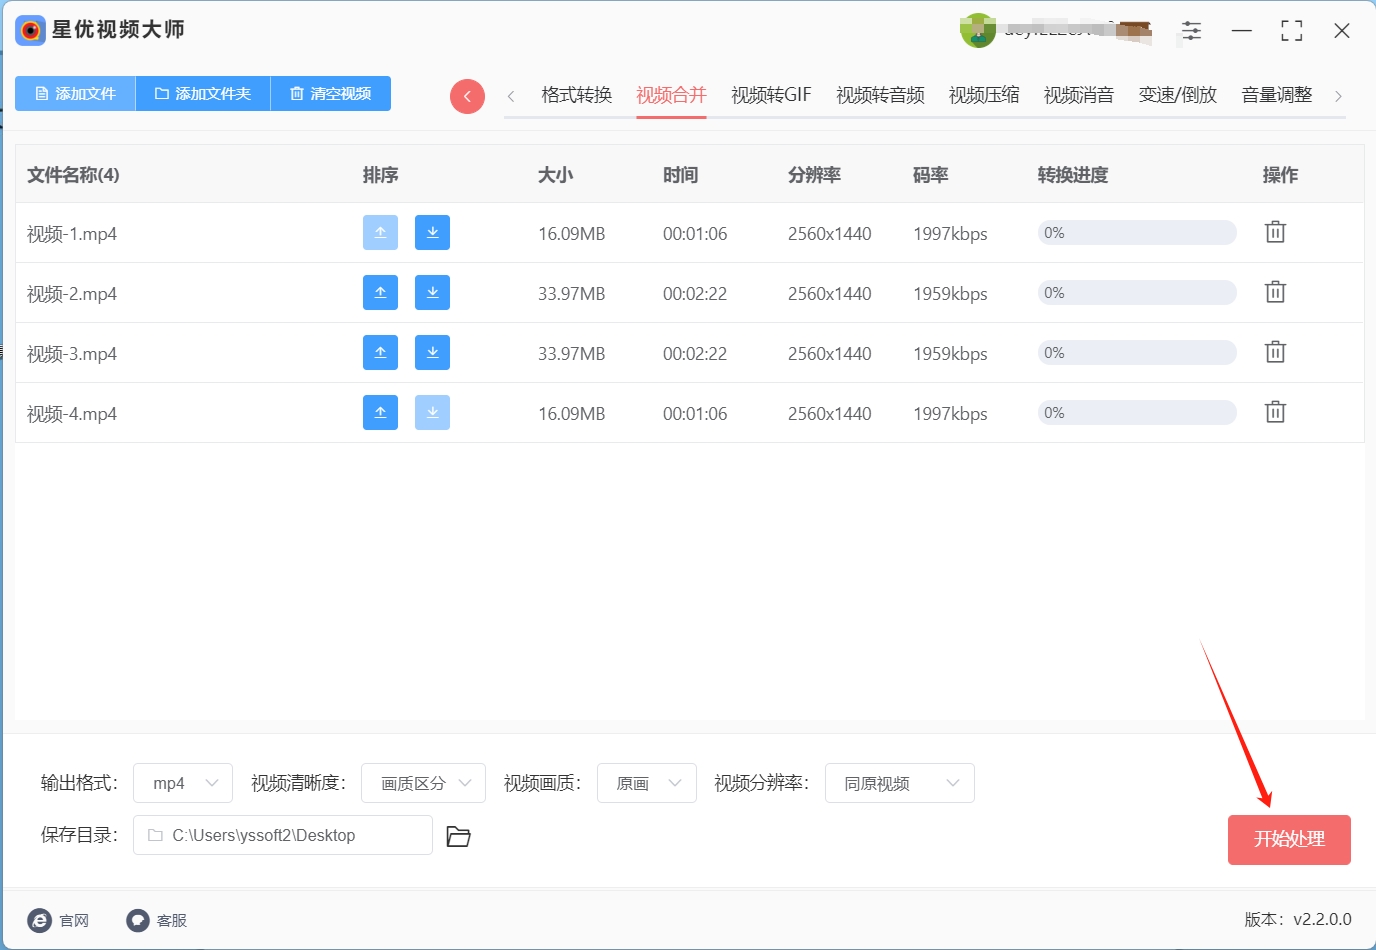Viewport: 1376px width, 950px height.
Task: Show previous tabs with left chevron
Action: pyautogui.click(x=511, y=96)
